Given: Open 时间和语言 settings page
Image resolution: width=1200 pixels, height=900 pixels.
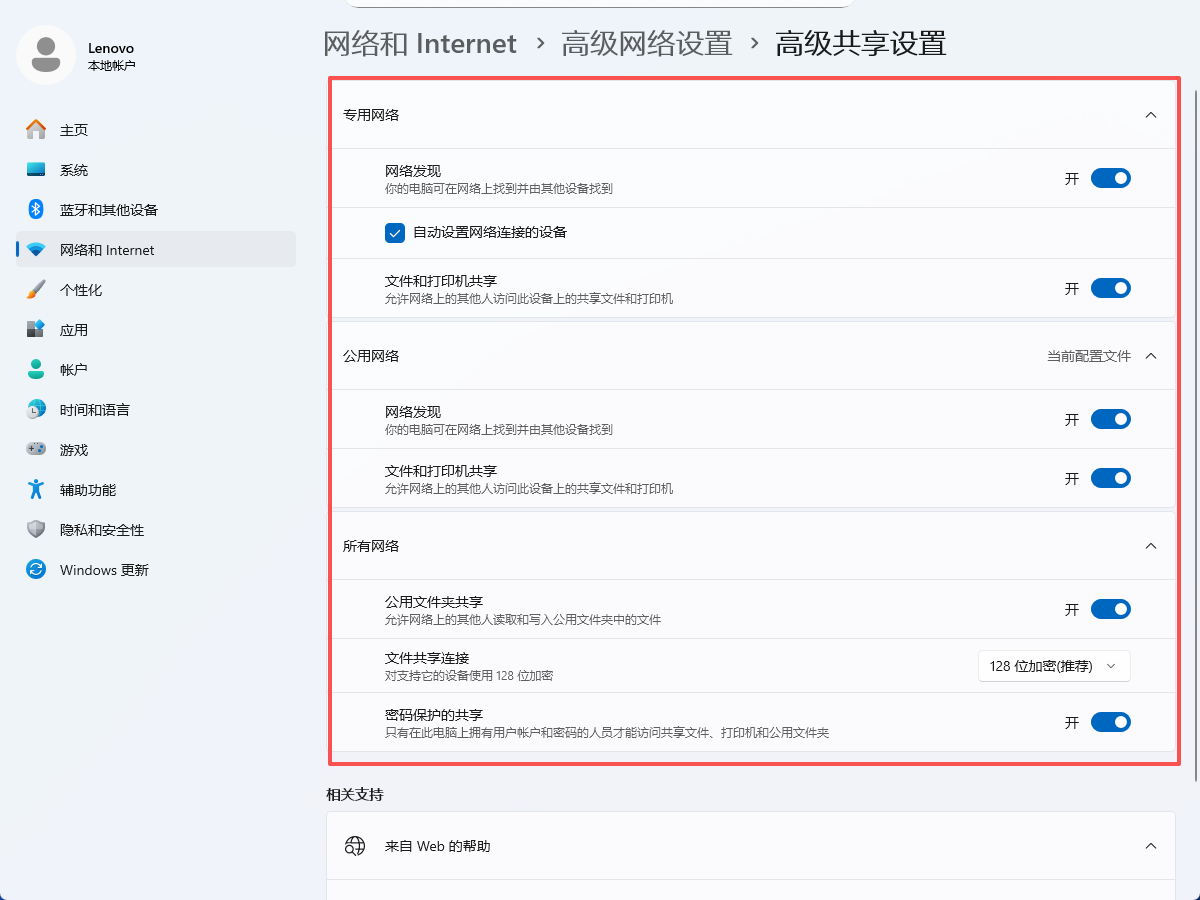Looking at the screenshot, I should 94,410.
